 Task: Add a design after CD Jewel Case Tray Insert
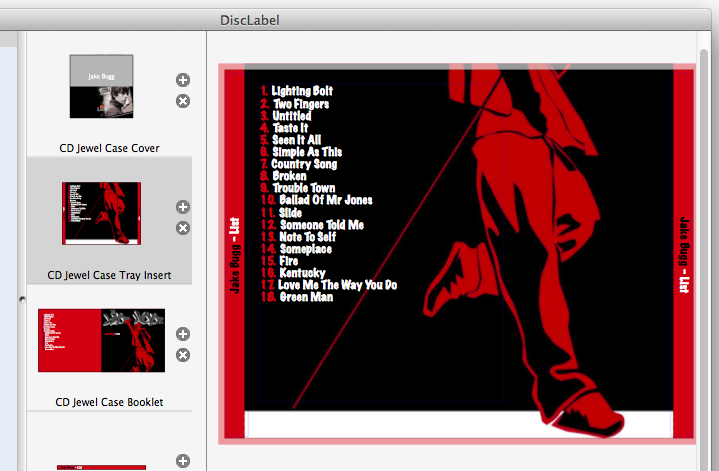[x=183, y=207]
